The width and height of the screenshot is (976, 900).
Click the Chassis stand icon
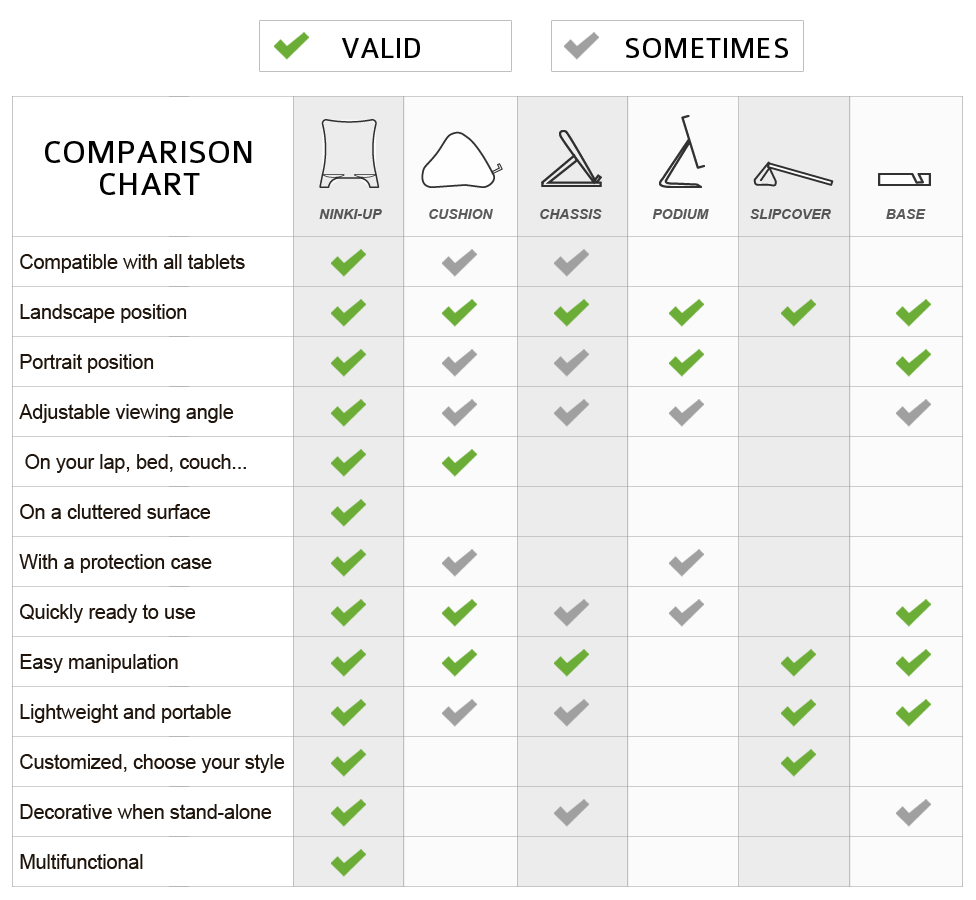571,159
